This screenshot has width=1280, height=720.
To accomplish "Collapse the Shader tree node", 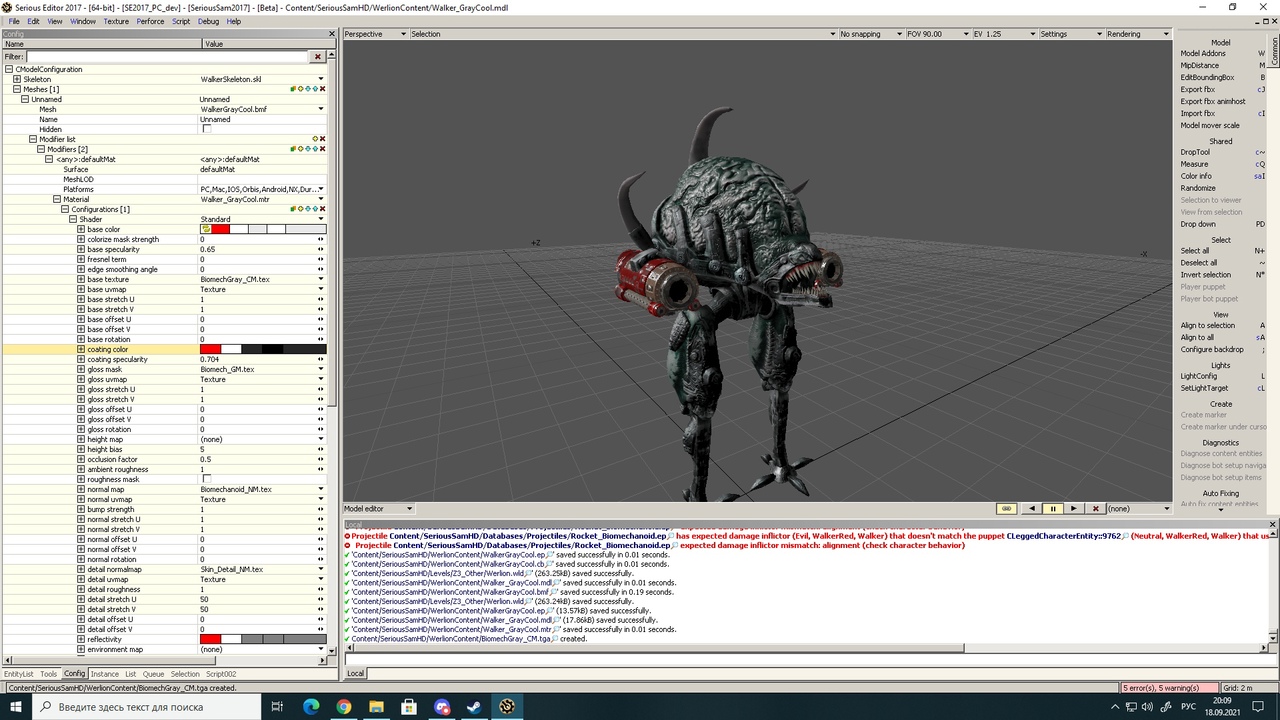I will coord(73,219).
